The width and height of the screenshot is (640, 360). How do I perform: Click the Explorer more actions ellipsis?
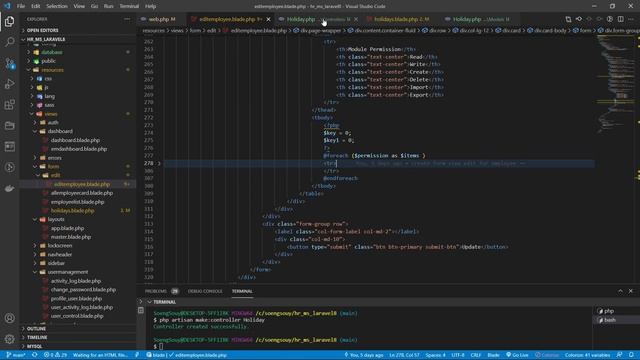pos(127,19)
